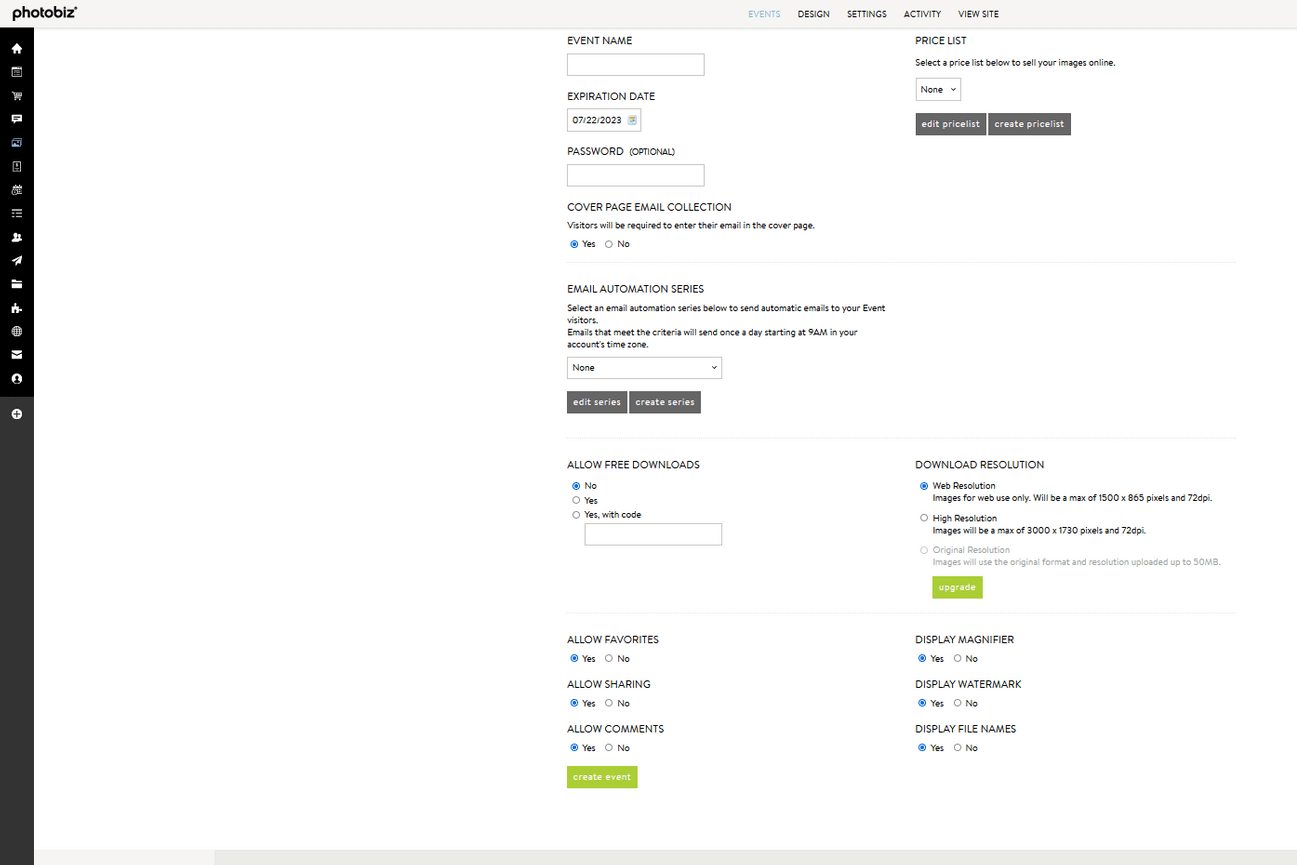Open the Price List dropdown
1297x865 pixels.
tap(937, 89)
